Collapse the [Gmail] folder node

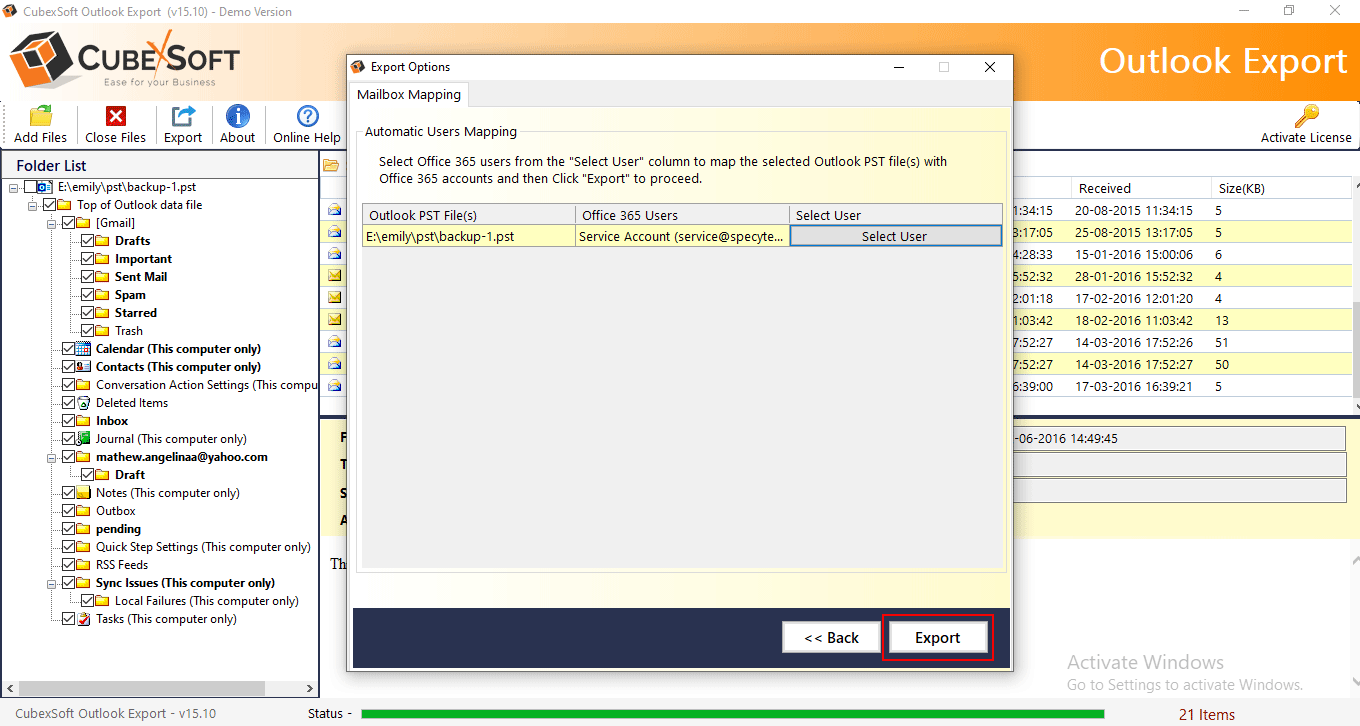(52, 223)
